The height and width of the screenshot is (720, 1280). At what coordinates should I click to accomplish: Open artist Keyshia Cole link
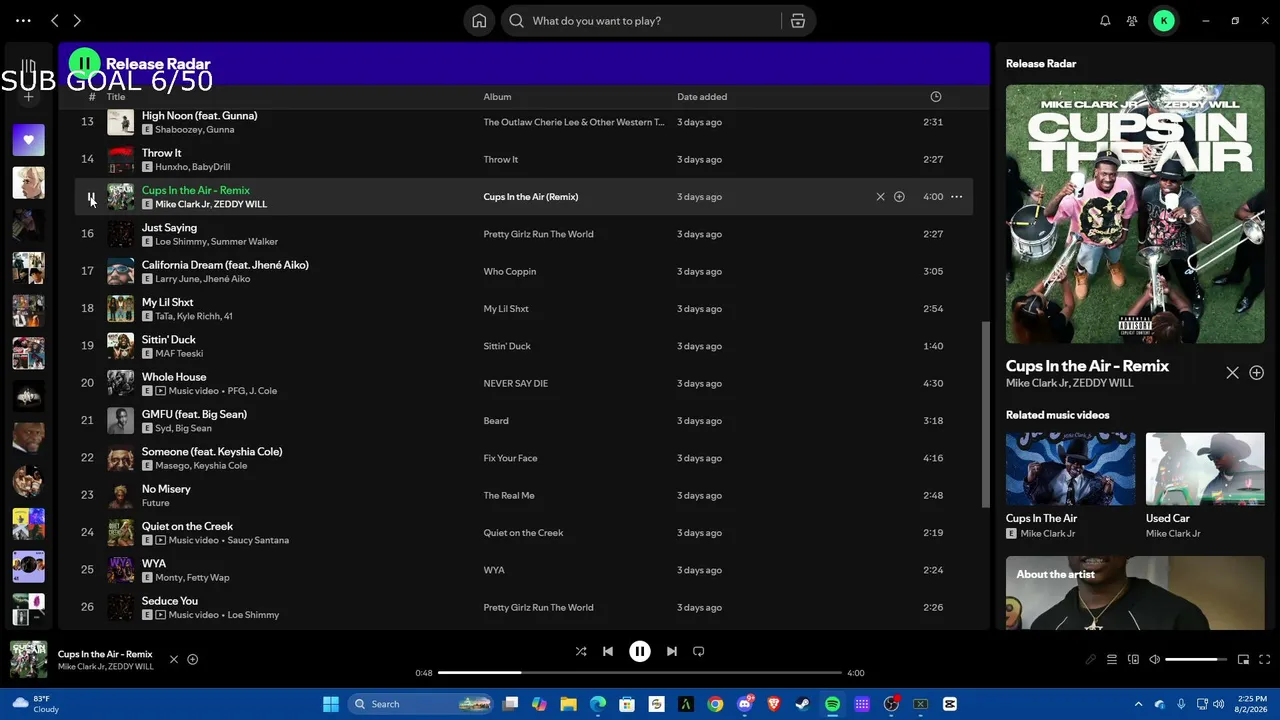tap(224, 466)
